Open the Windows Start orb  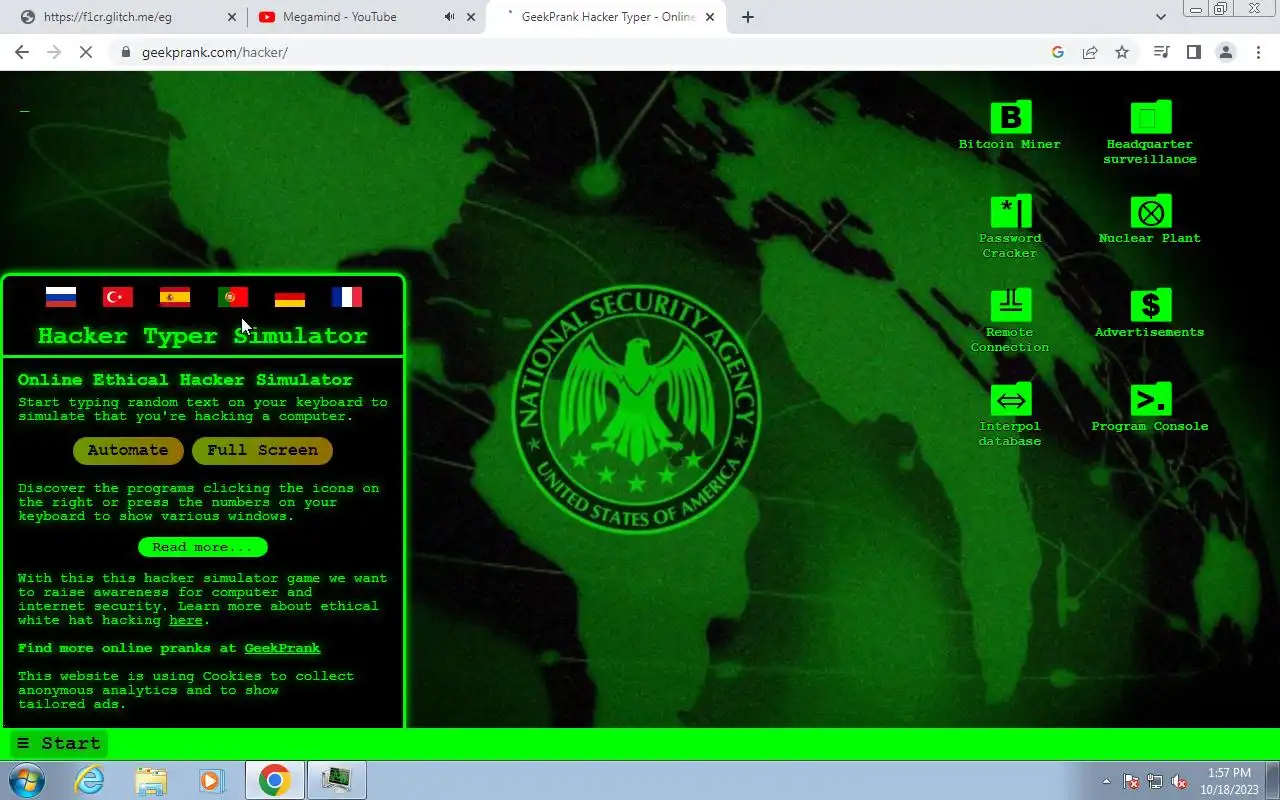(x=27, y=780)
